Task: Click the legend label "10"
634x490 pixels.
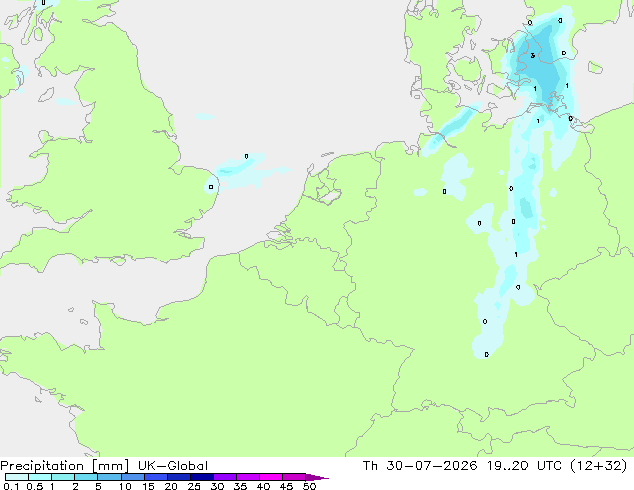Action: (125, 486)
